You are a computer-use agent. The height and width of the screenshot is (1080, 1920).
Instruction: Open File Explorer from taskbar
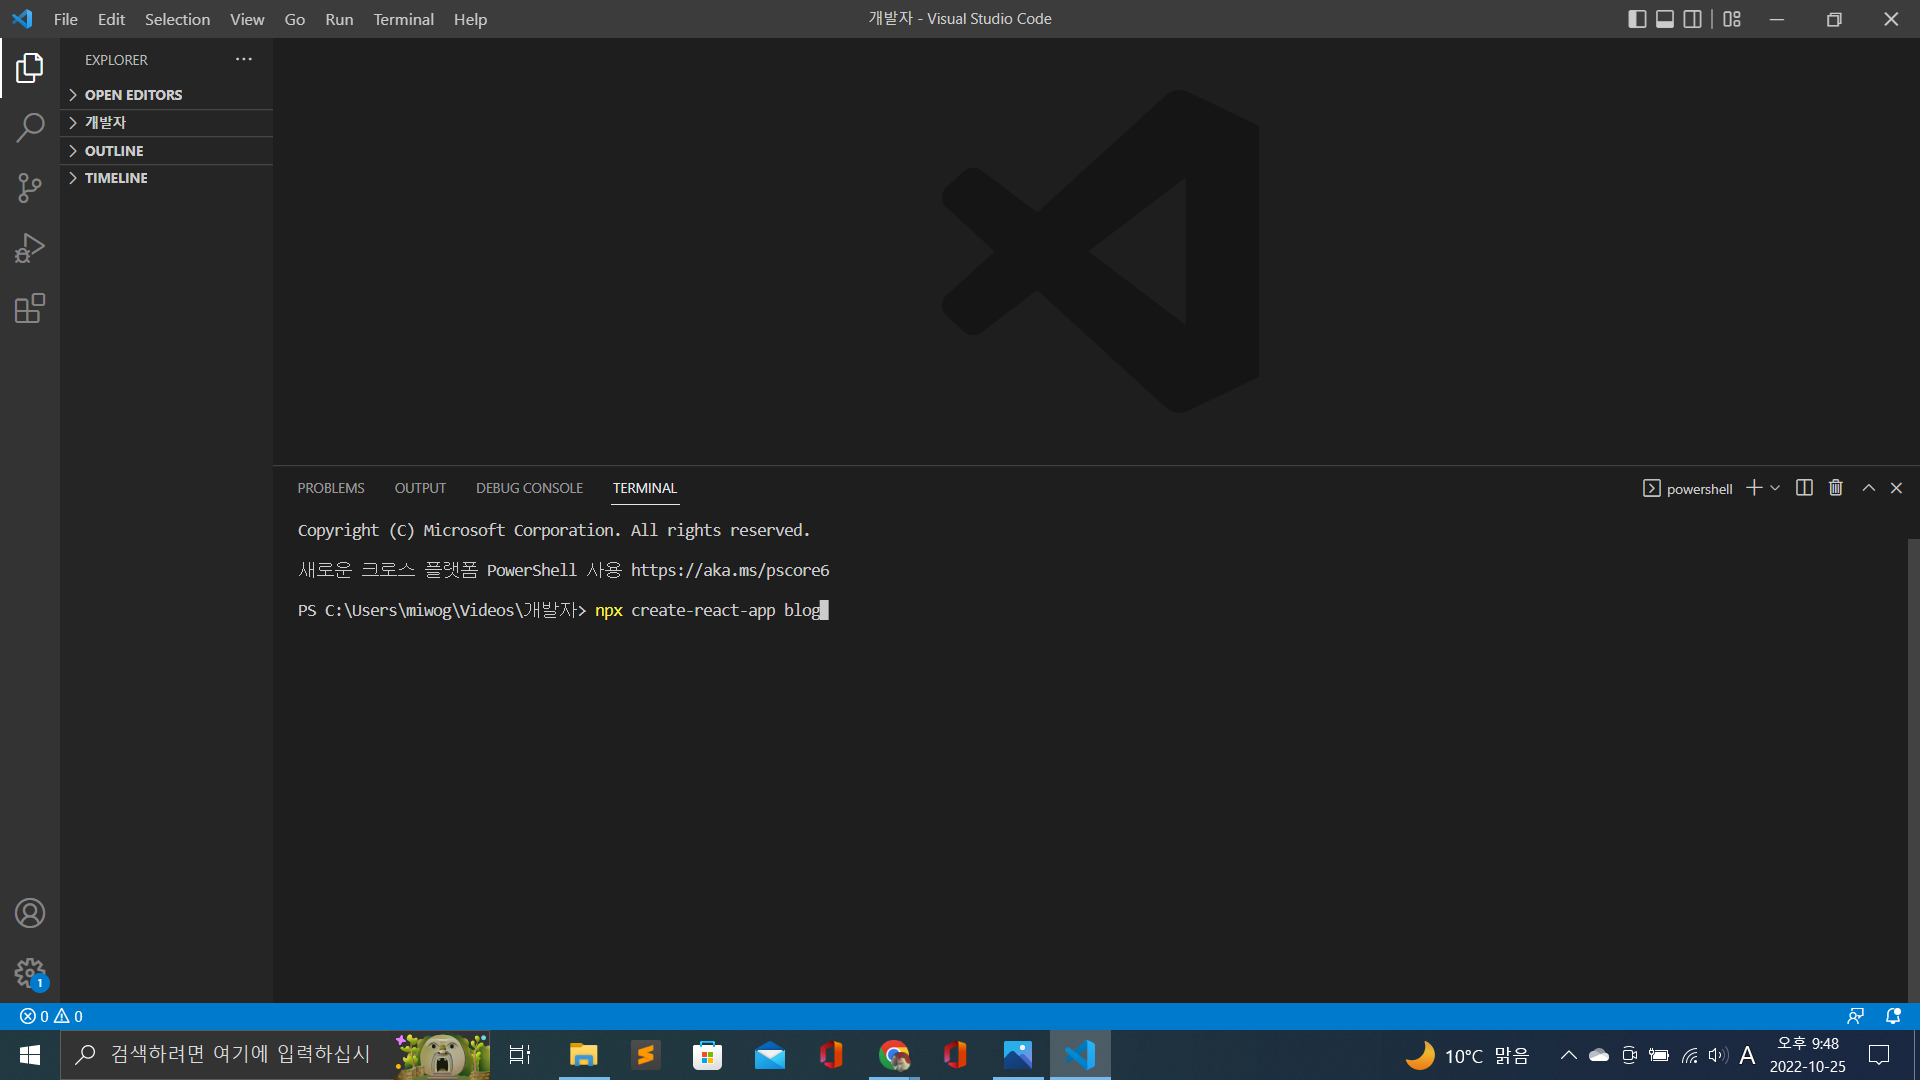point(583,1055)
